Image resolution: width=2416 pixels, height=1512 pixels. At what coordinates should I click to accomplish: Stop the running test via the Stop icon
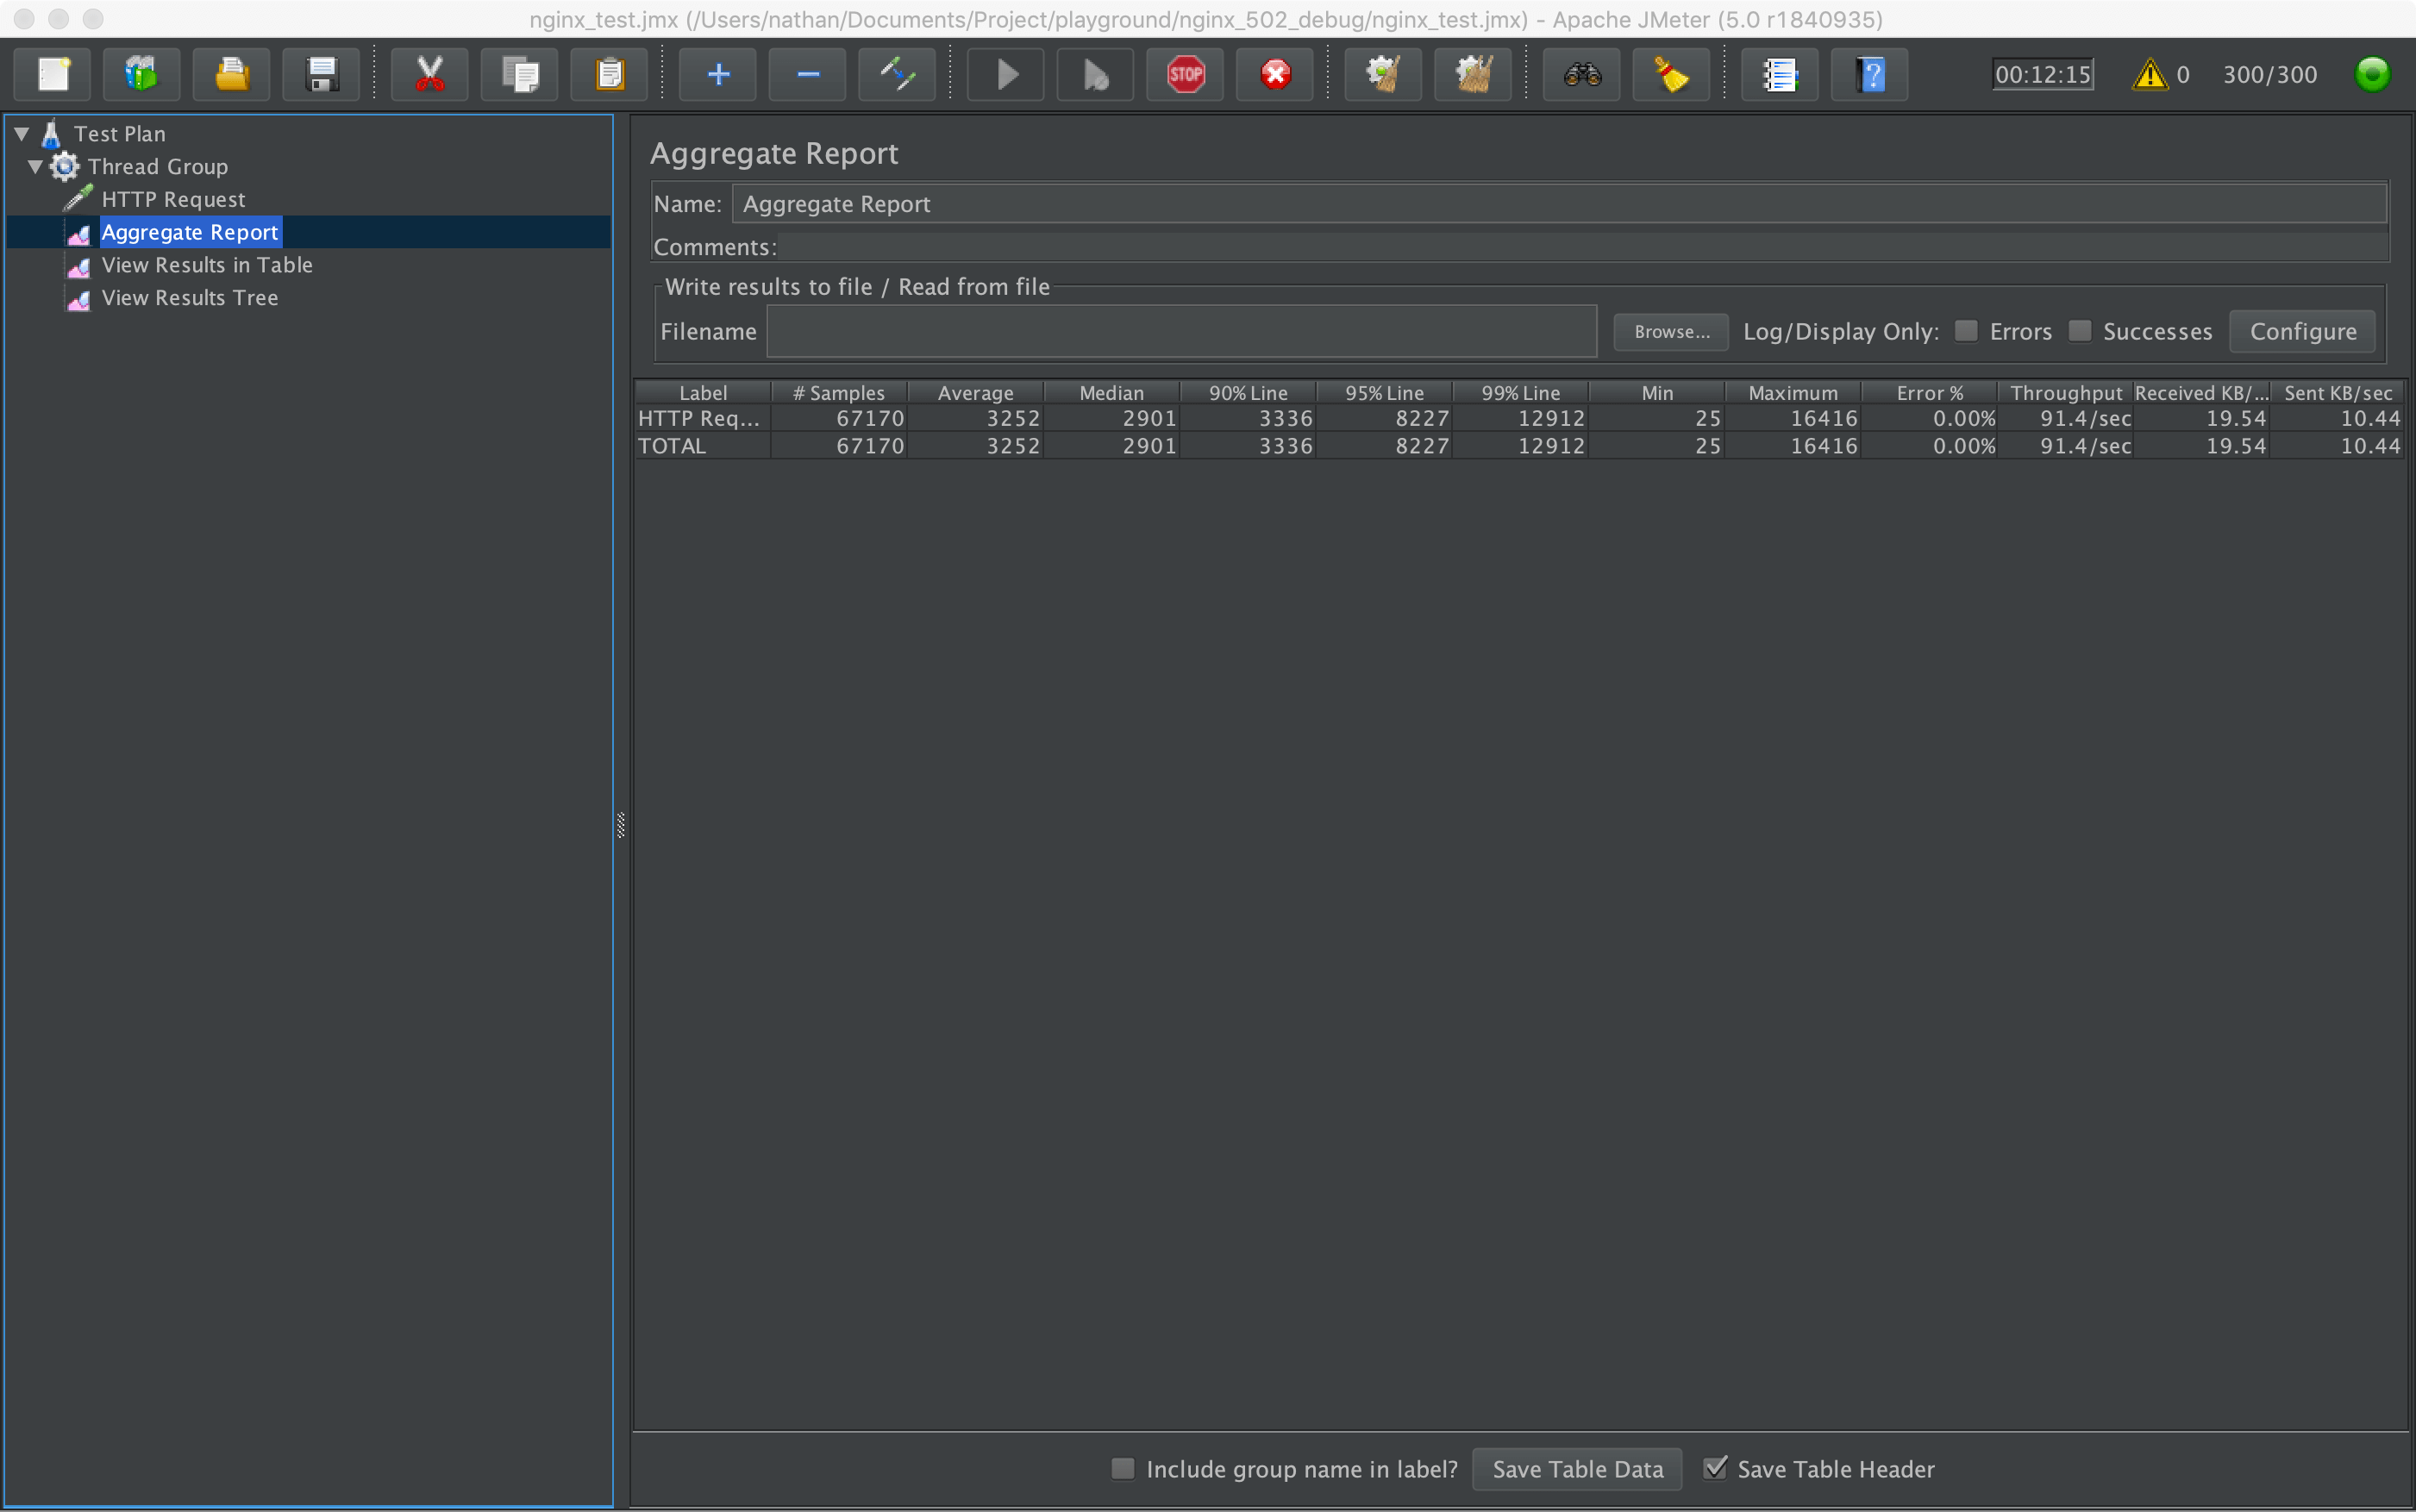[x=1184, y=74]
